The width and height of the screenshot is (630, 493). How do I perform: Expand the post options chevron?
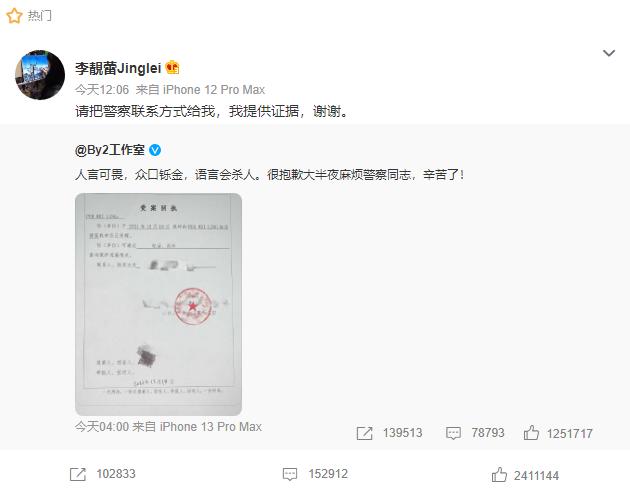(609, 53)
